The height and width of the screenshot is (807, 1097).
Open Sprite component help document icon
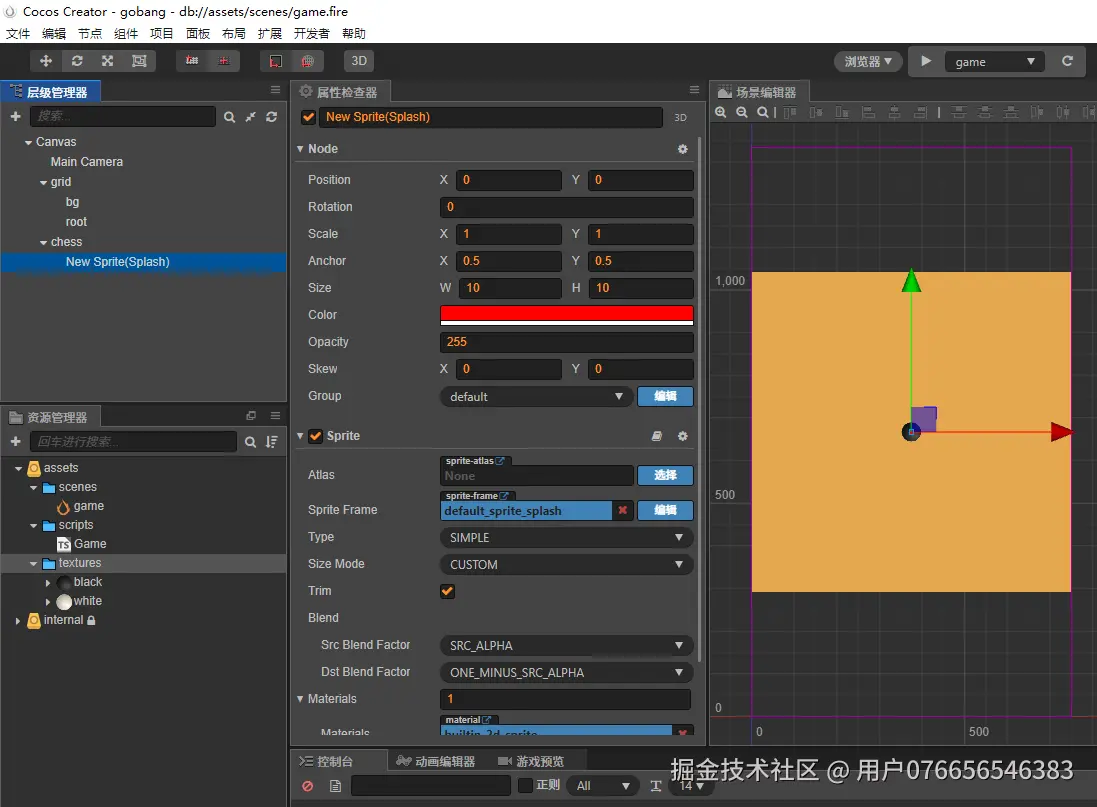(656, 436)
